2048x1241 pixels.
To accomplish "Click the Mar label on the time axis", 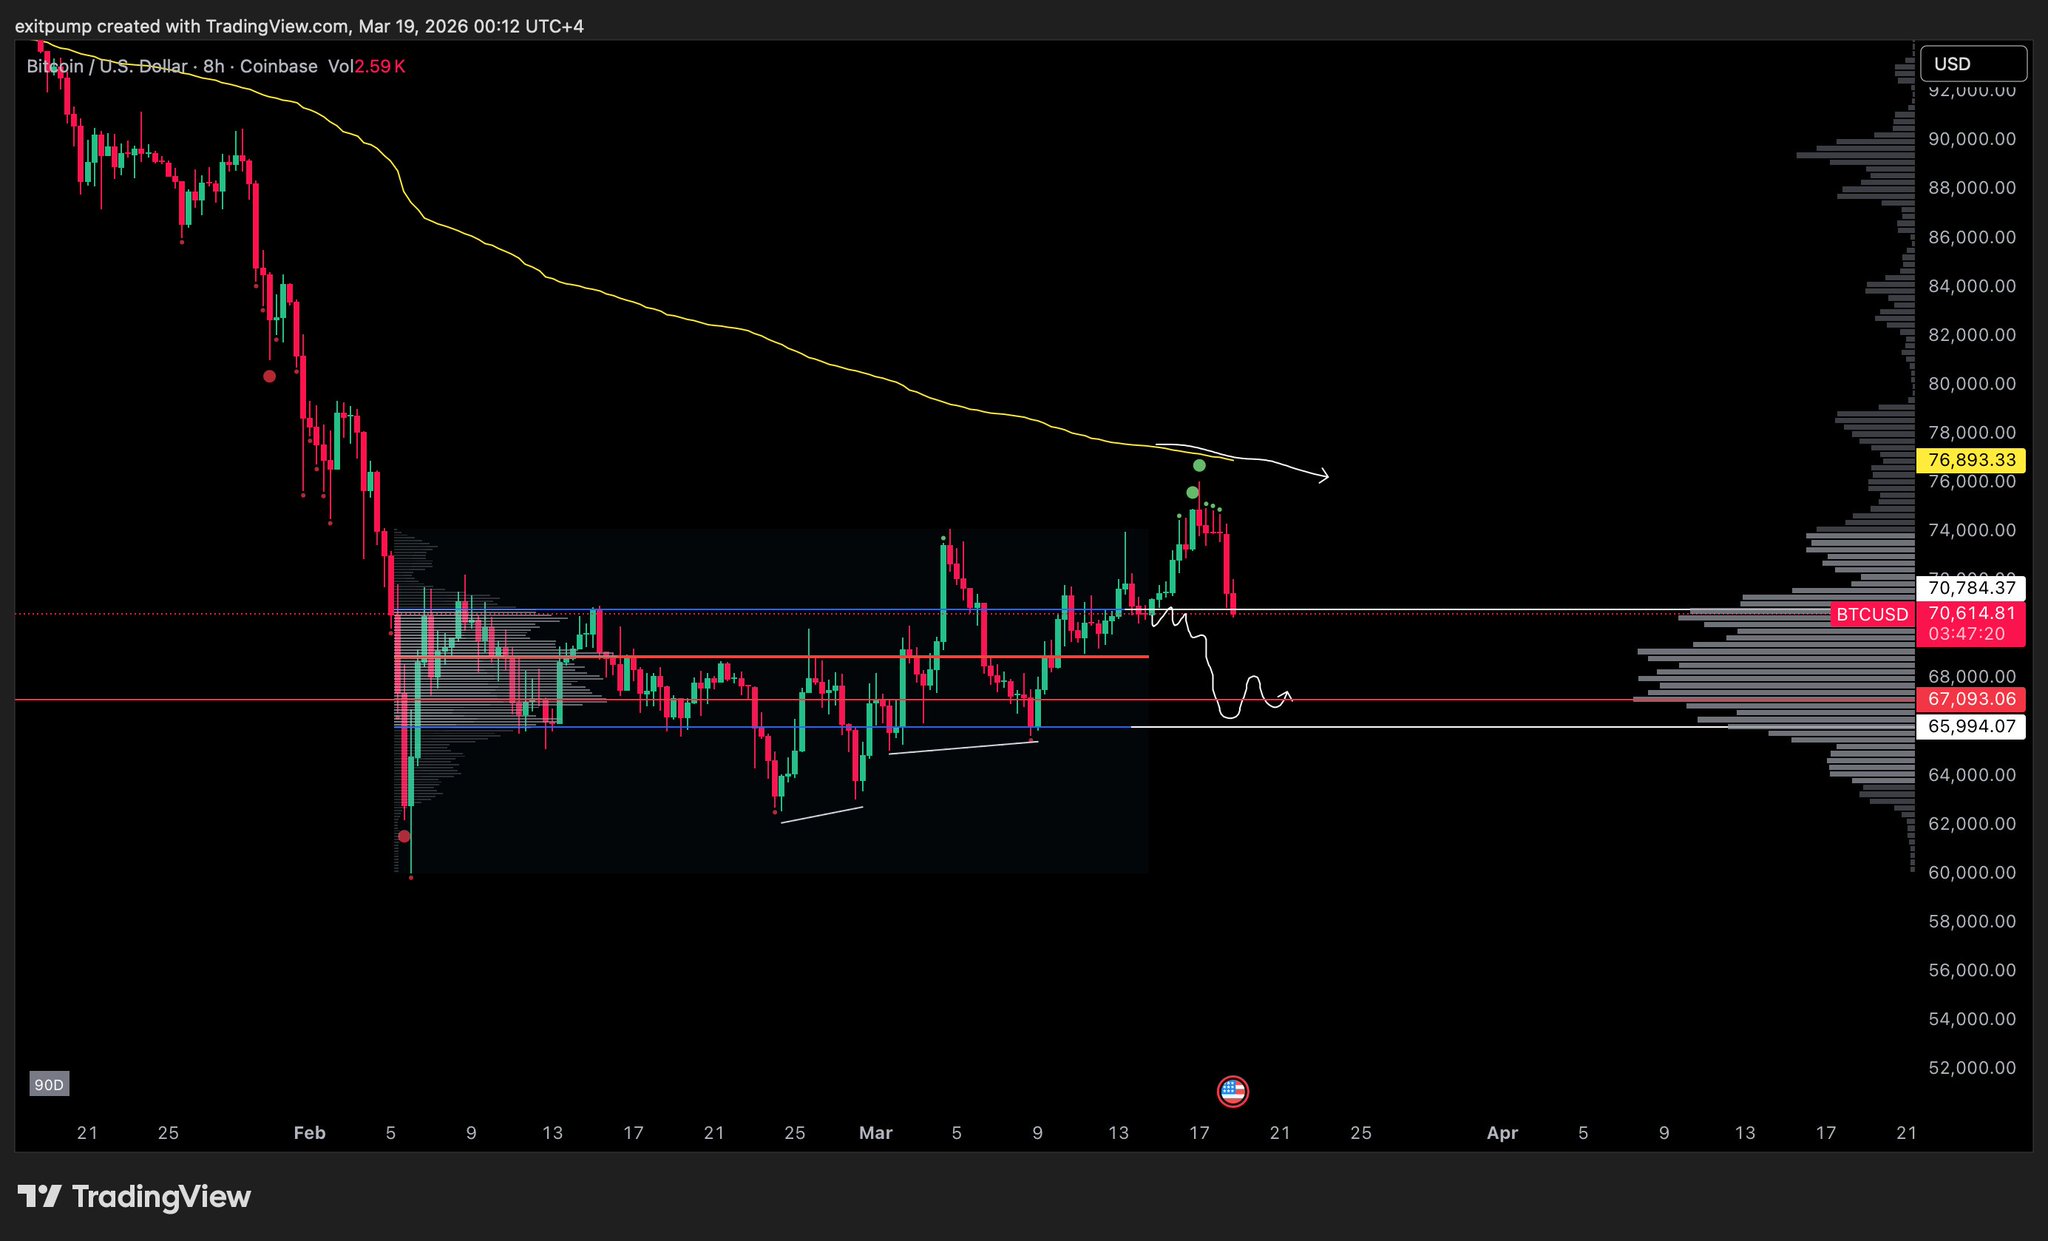I will click(875, 1133).
